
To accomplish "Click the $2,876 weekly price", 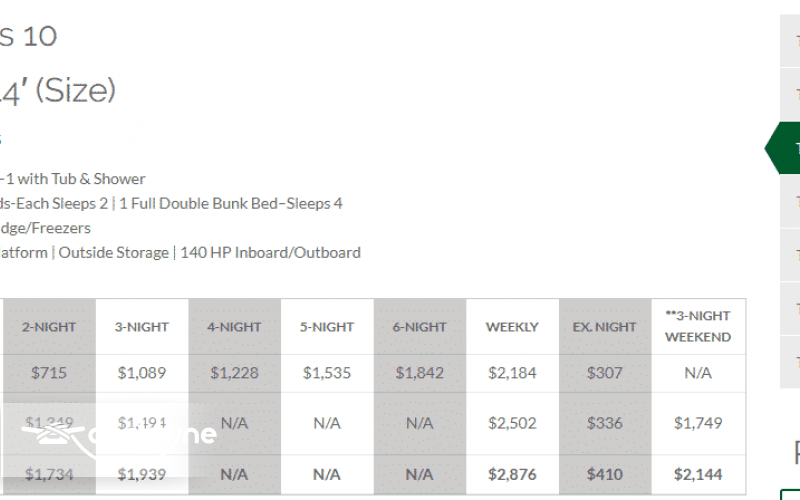I will pyautogui.click(x=512, y=474).
